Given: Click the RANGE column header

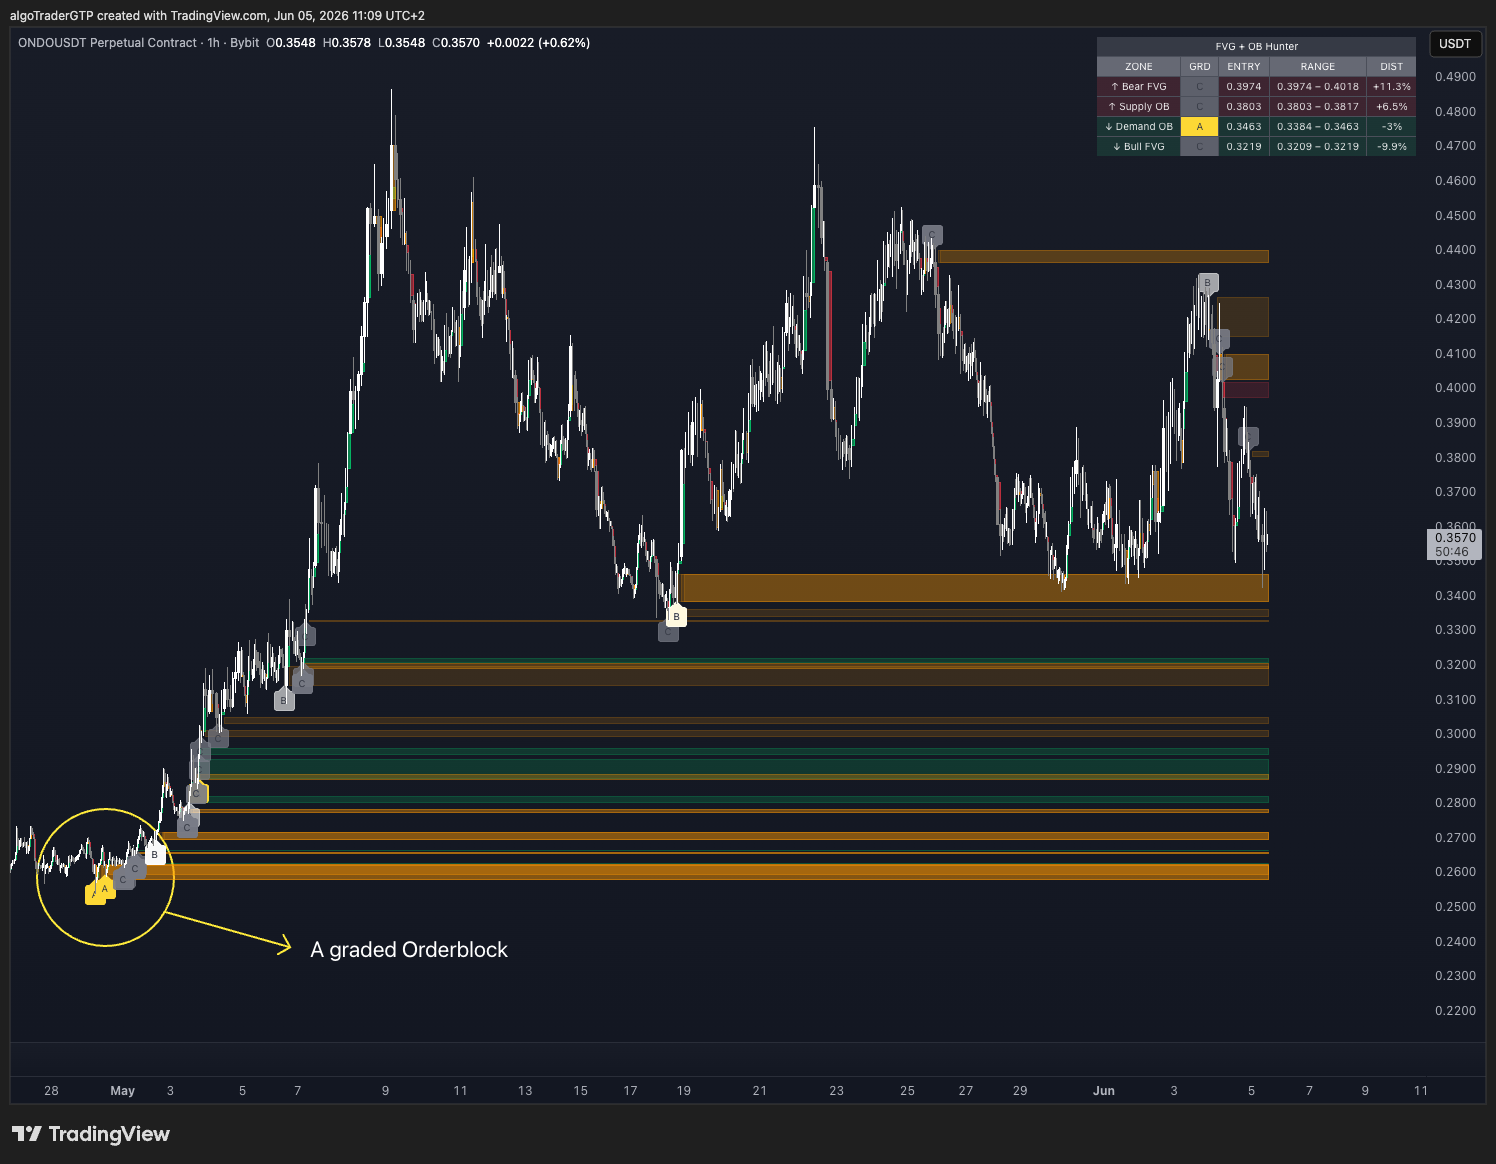Looking at the screenshot, I should click(1318, 67).
